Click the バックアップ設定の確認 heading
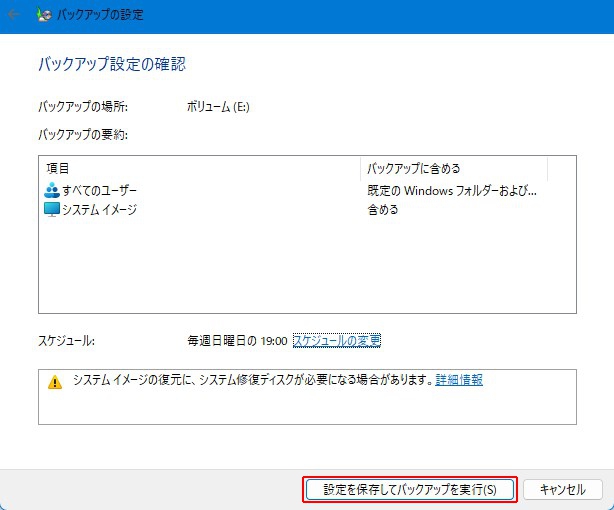The width and height of the screenshot is (614, 510). [112, 64]
